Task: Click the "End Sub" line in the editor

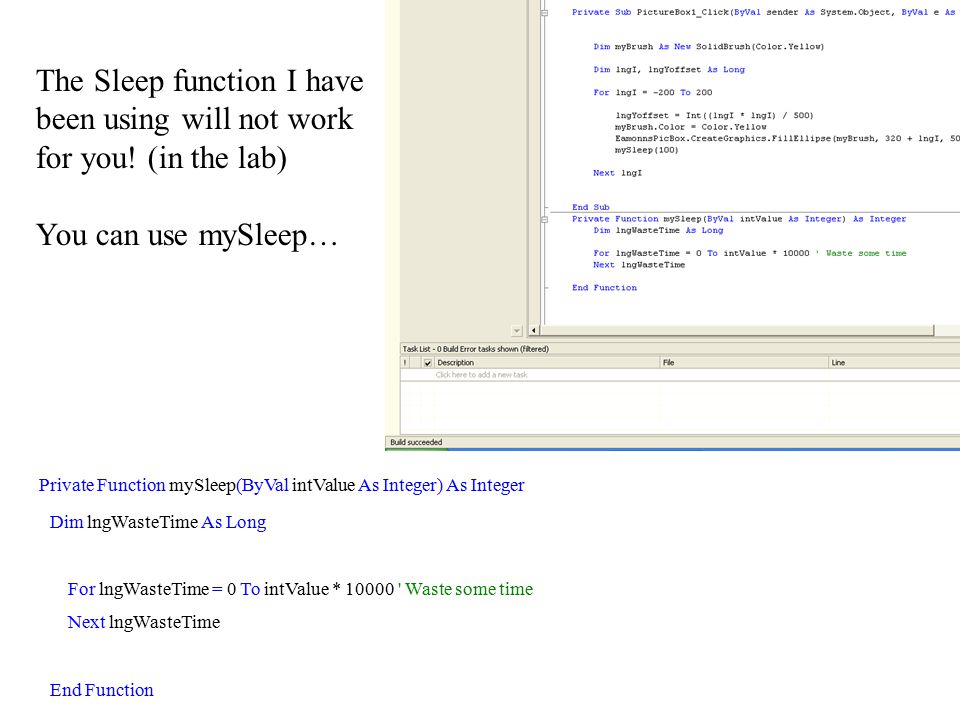Action: click(x=591, y=208)
